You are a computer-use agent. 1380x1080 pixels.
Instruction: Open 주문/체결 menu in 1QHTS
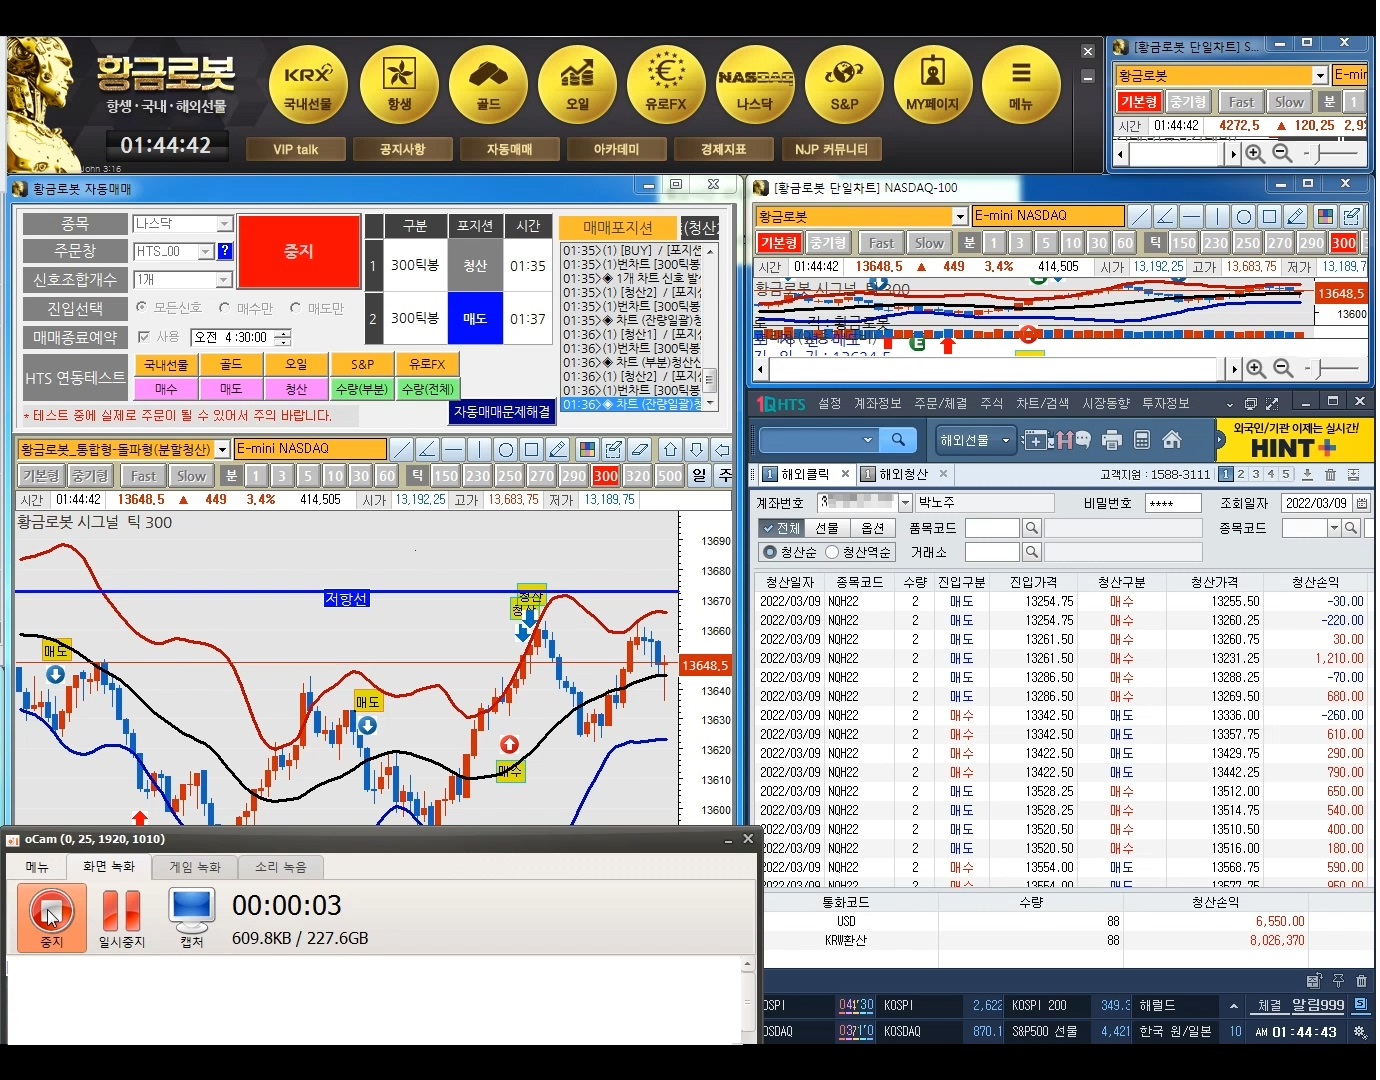940,403
